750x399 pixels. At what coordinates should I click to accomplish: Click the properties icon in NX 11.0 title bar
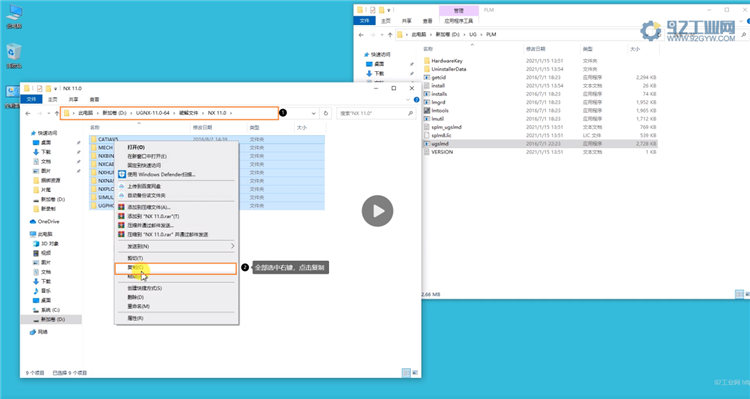click(x=39, y=89)
